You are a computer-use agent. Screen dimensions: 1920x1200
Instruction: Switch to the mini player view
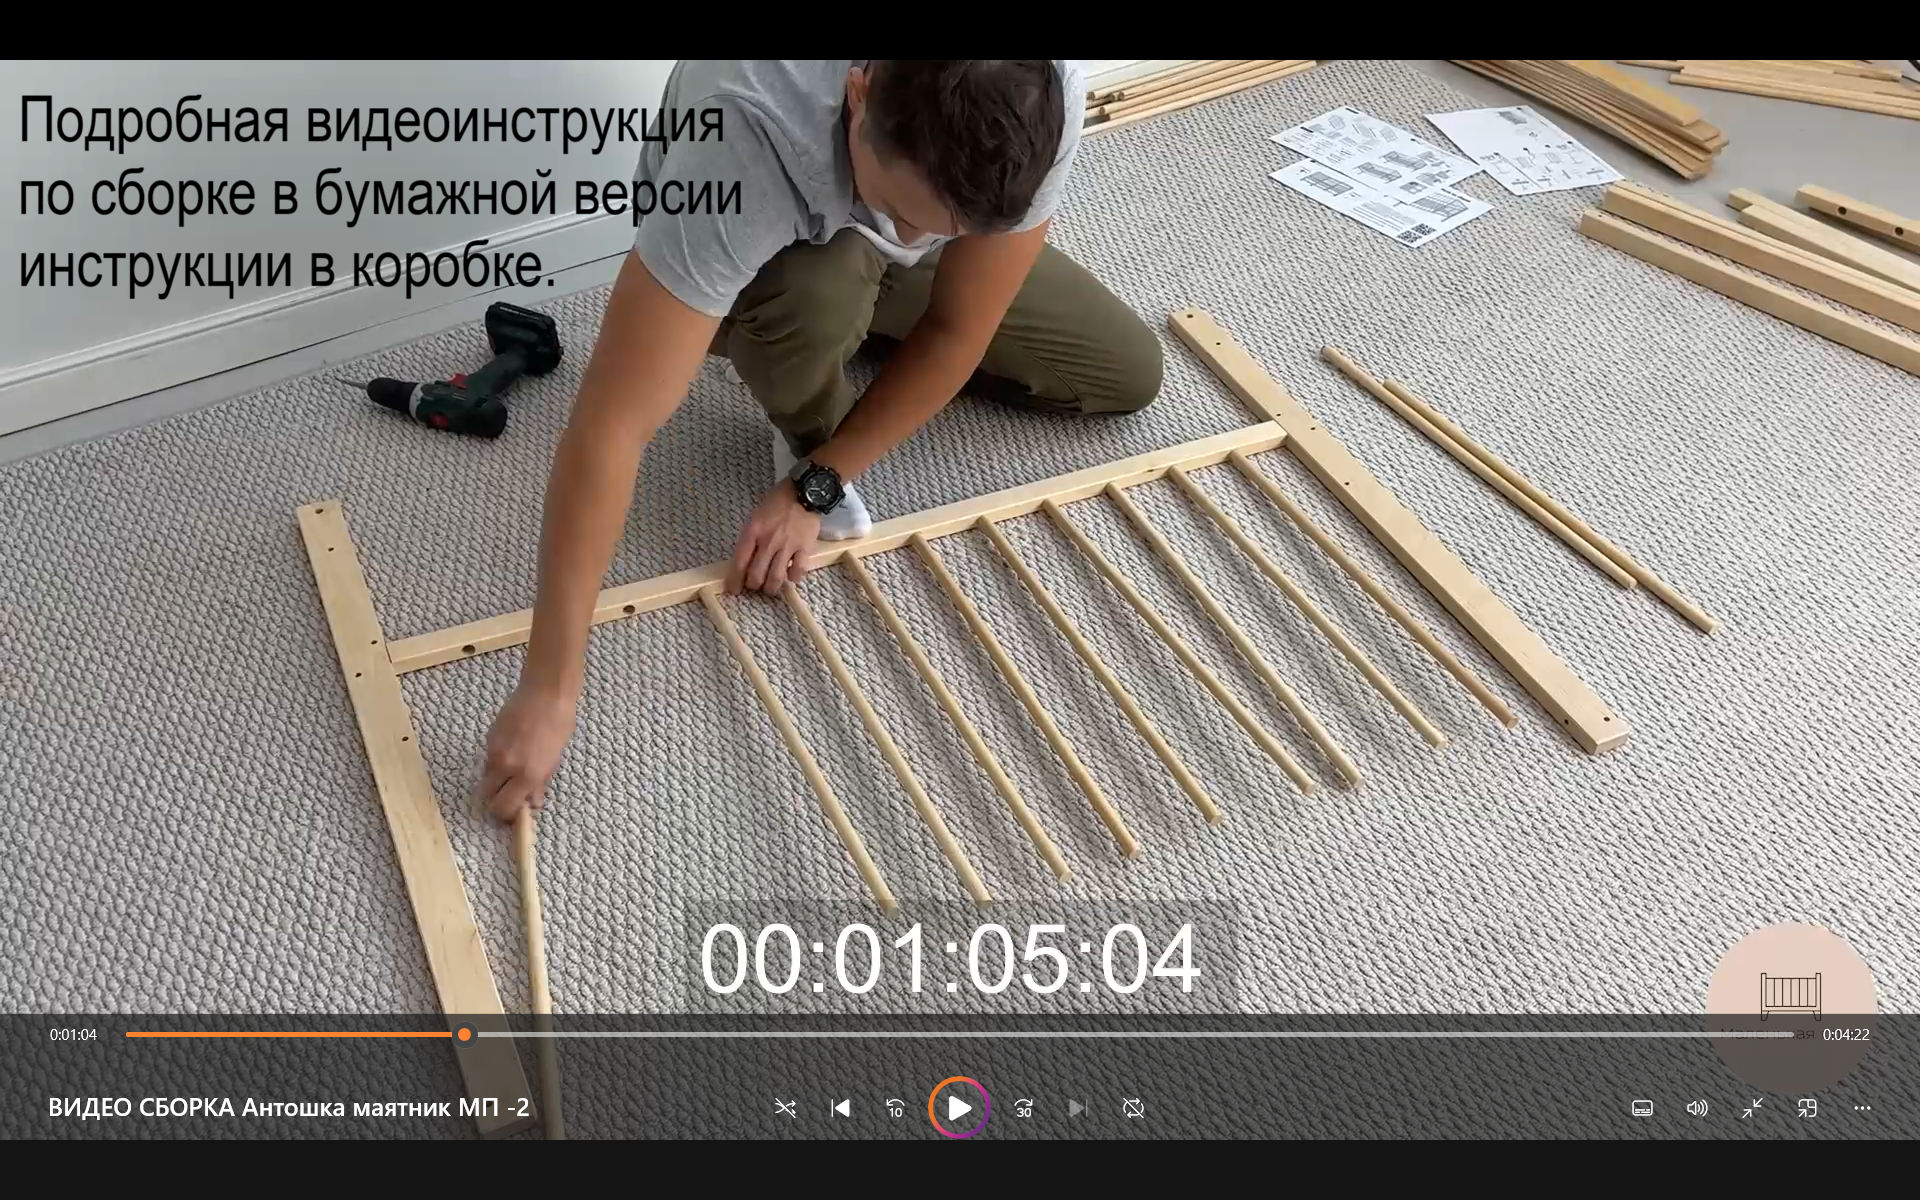point(1807,1108)
